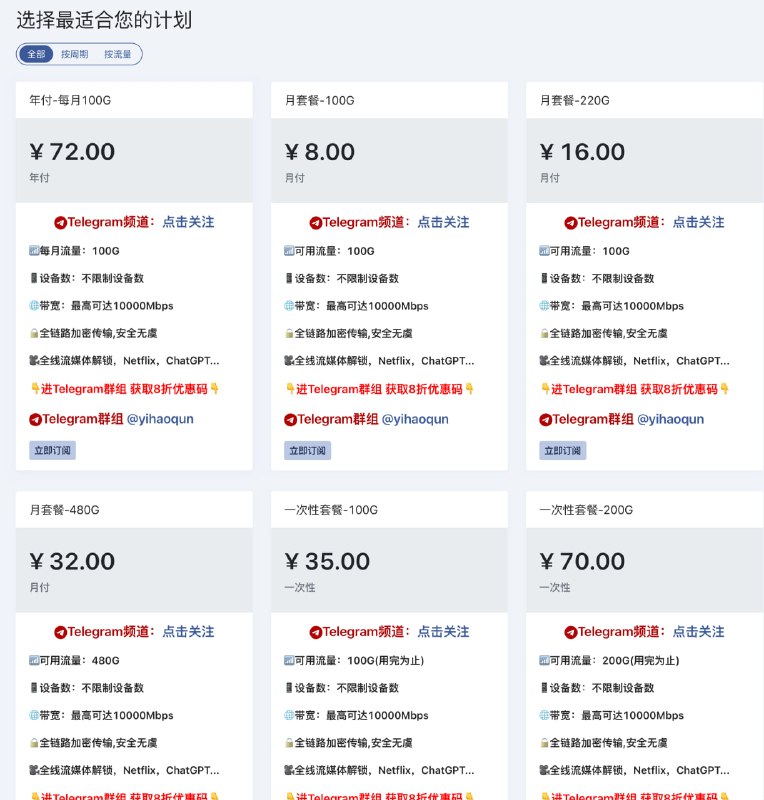Click 立即订阅 on the 月套餐-100G plan
The width and height of the screenshot is (764, 800).
tap(309, 450)
